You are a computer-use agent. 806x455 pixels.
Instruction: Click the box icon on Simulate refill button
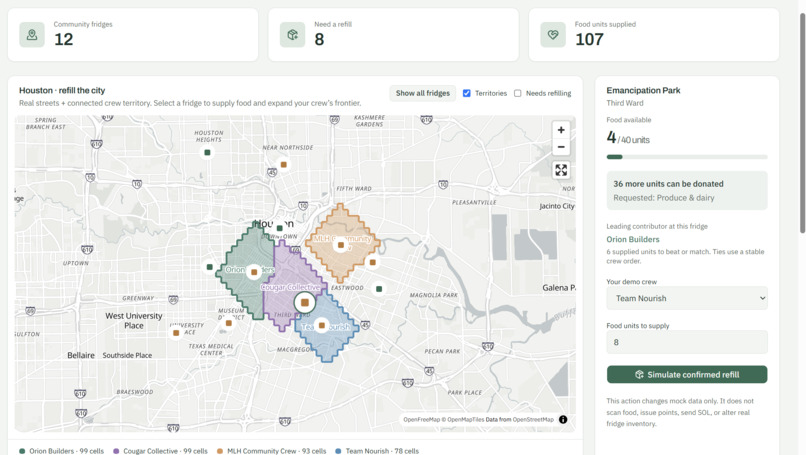tap(639, 375)
